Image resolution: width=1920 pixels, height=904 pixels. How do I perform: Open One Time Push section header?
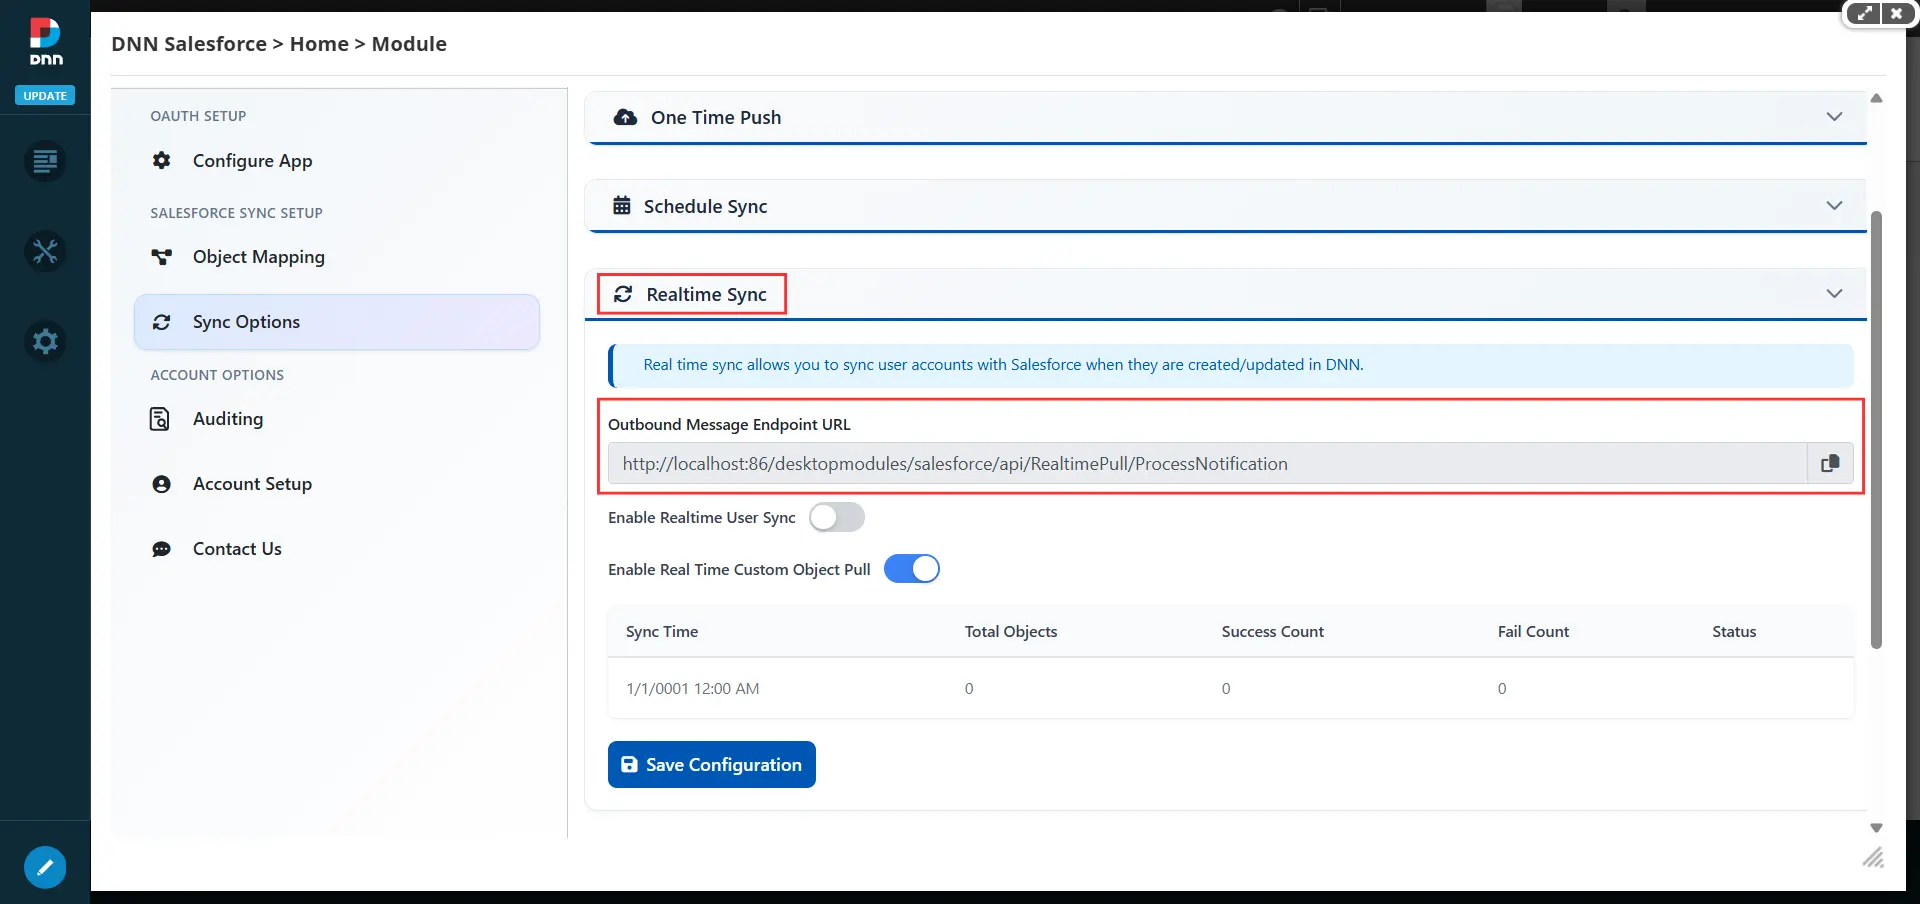[1226, 117]
